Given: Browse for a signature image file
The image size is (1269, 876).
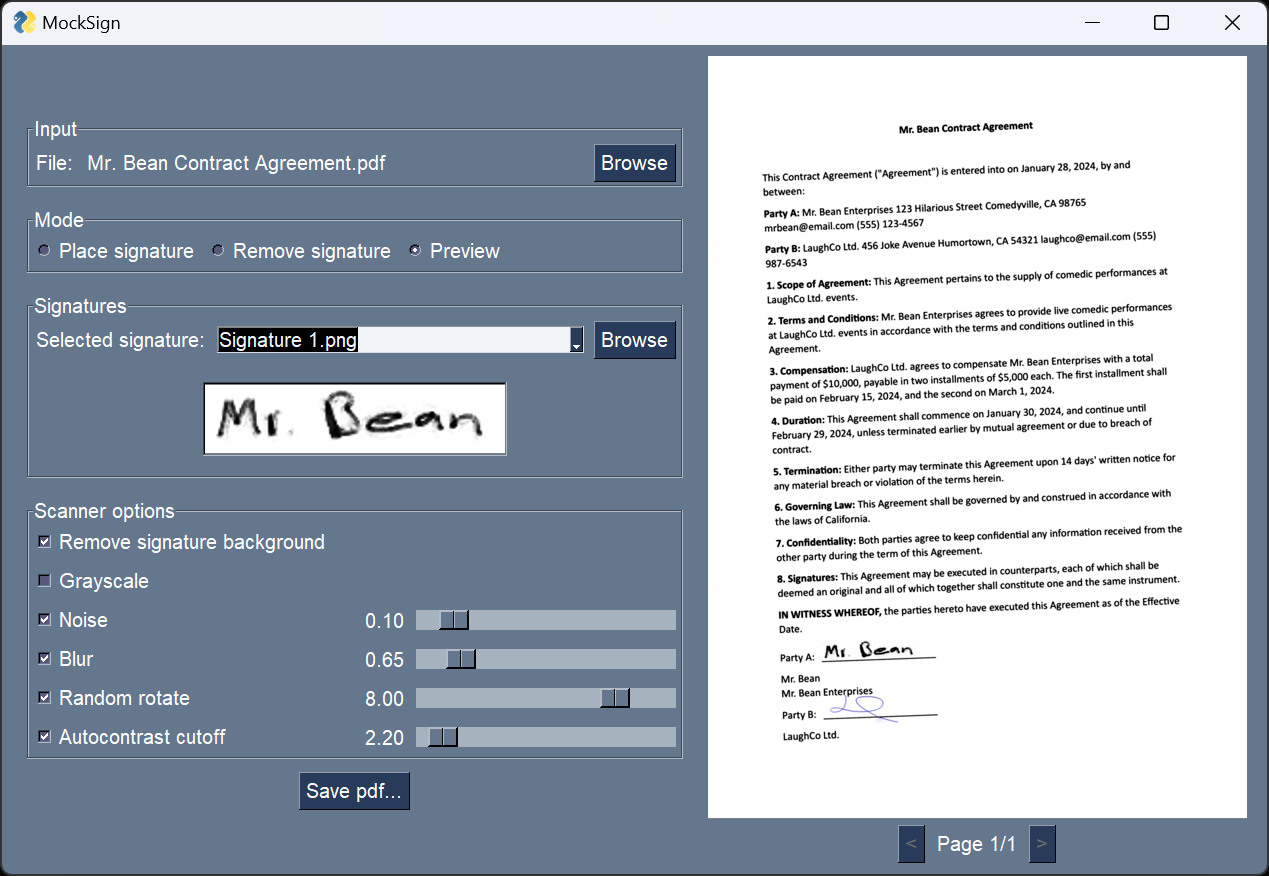Looking at the screenshot, I should pos(634,340).
